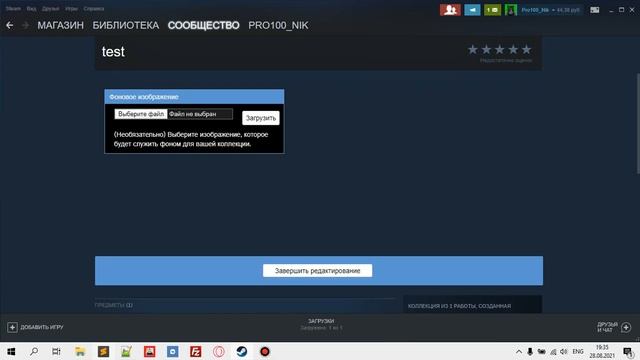Open Task View on the taskbar
The height and width of the screenshot is (360, 640).
(x=56, y=351)
